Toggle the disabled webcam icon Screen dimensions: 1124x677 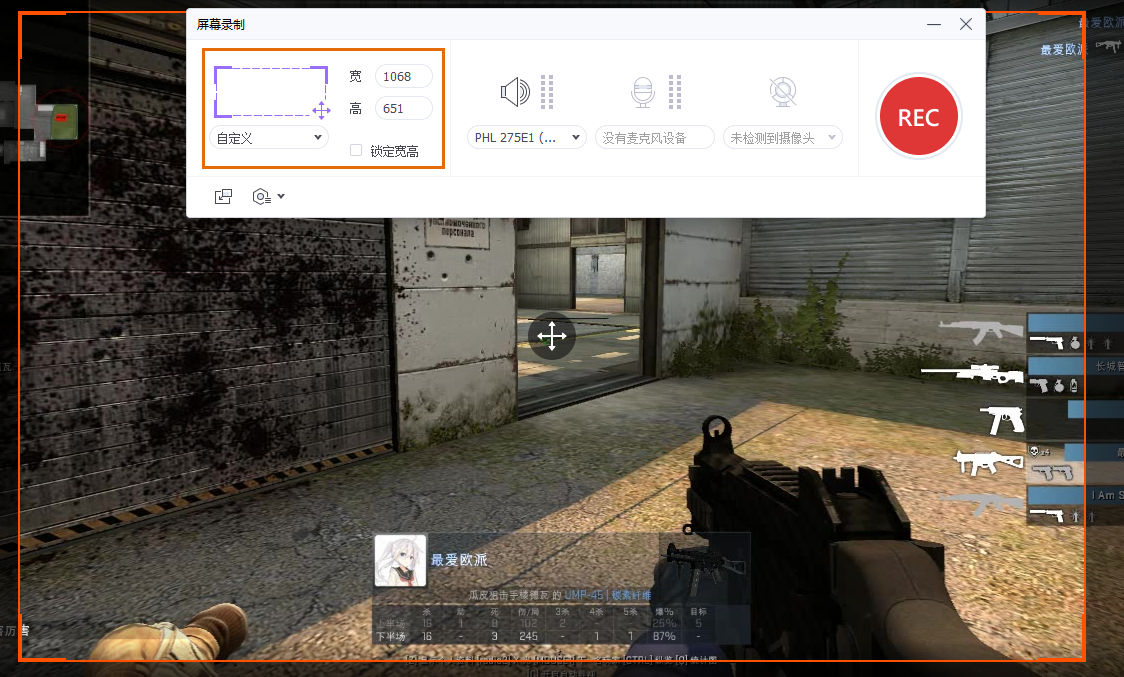point(783,92)
